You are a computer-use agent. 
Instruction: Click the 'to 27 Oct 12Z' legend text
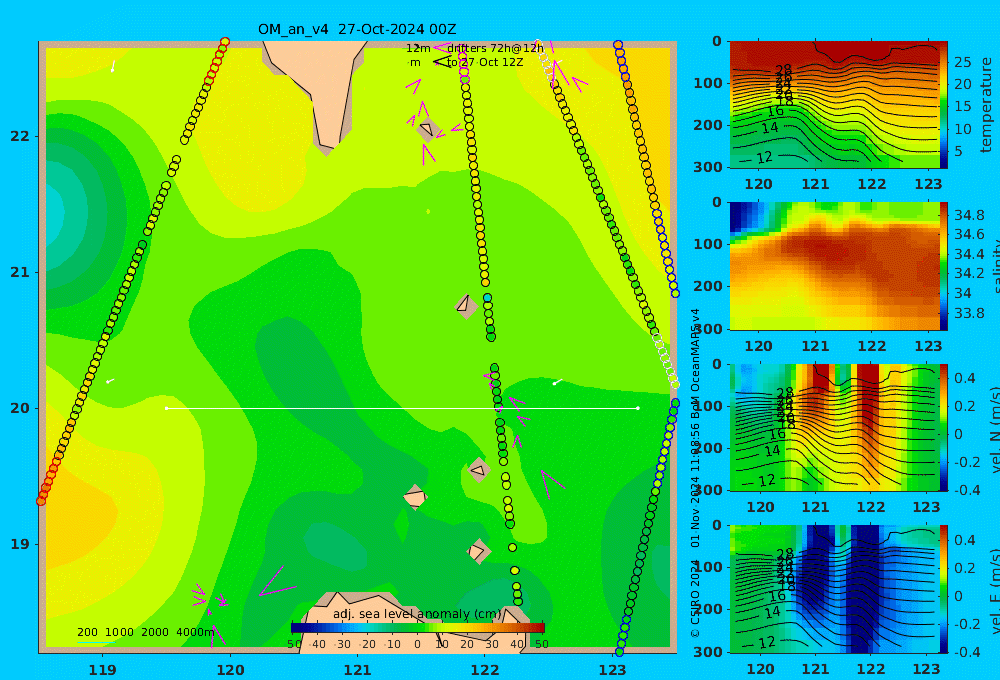point(485,63)
